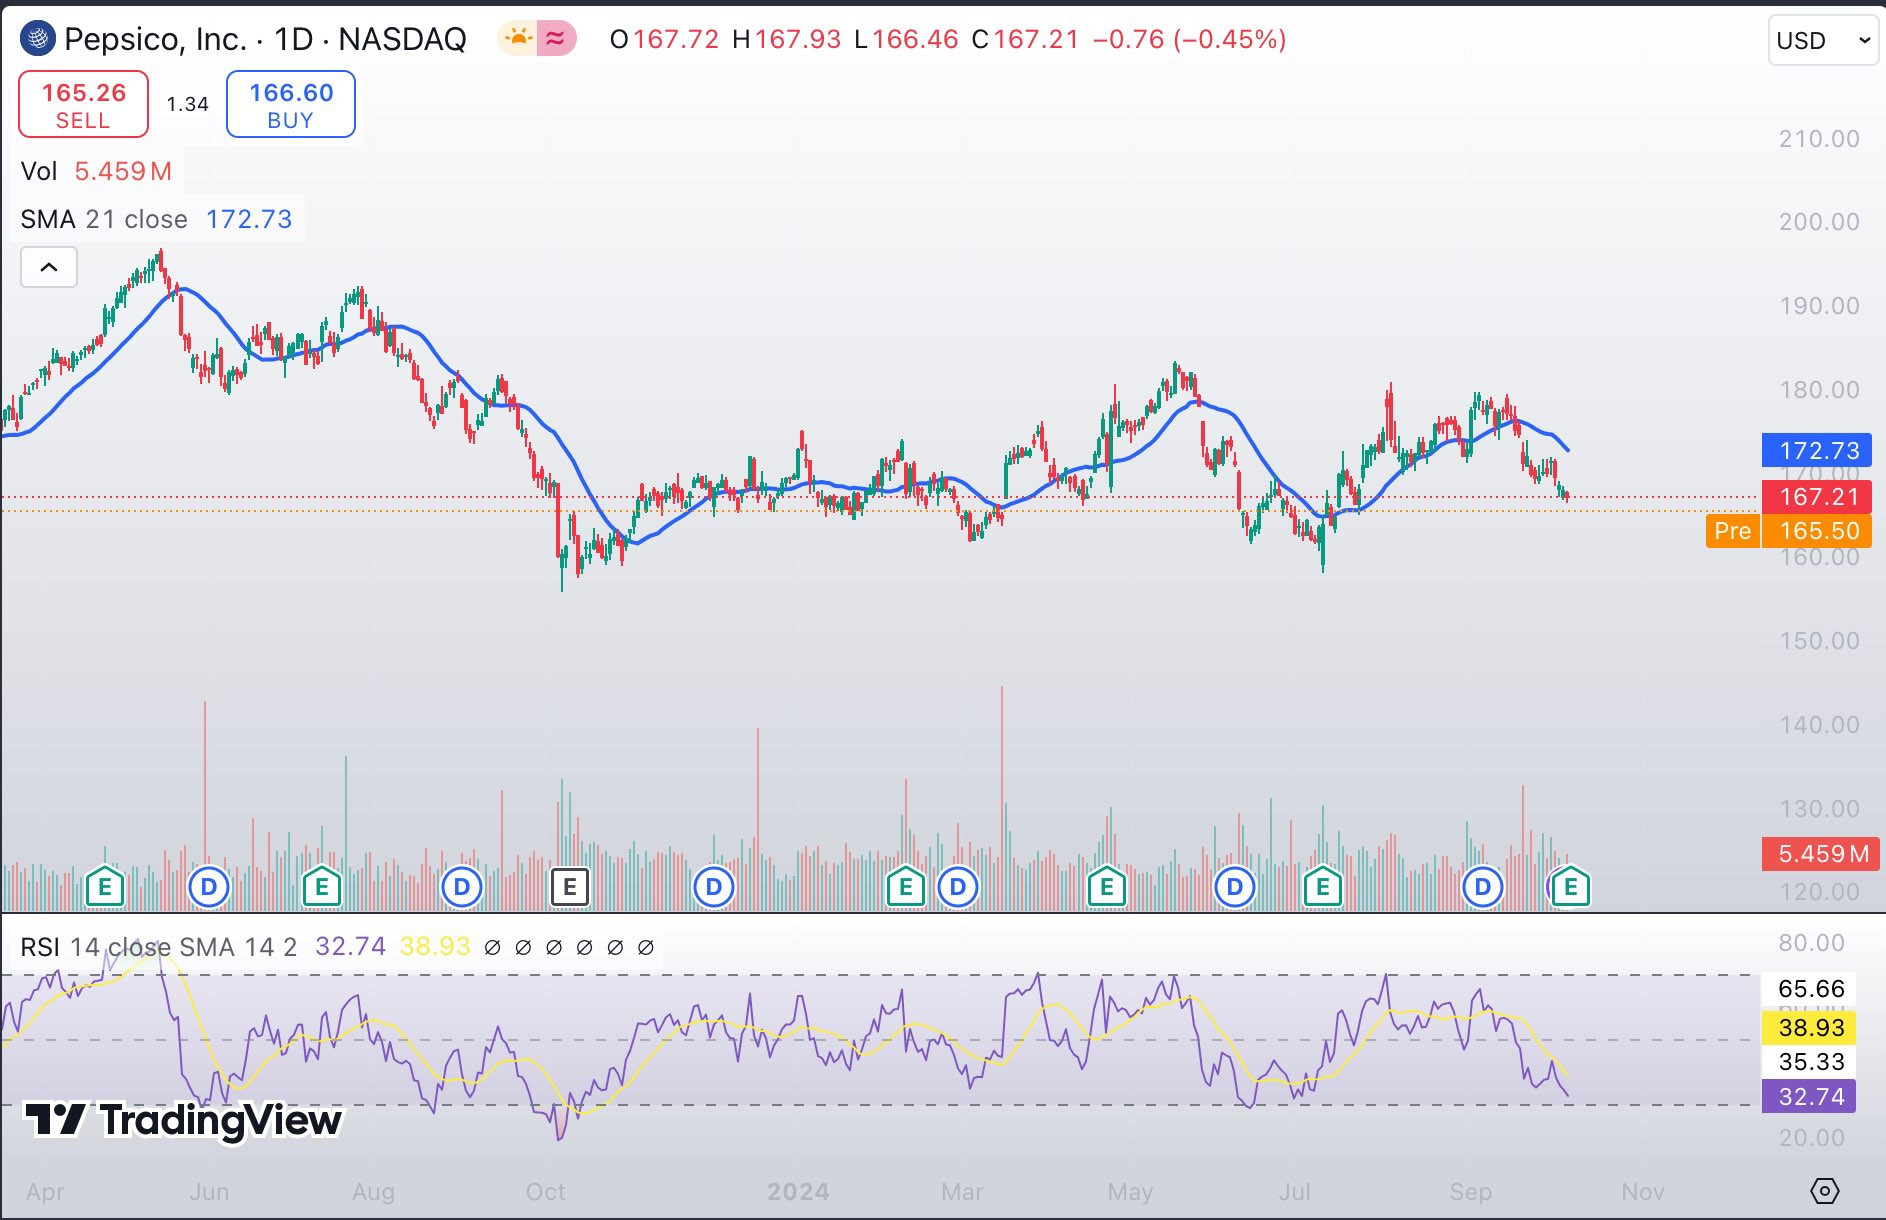This screenshot has height=1220, width=1886.
Task: Open the dark-outlined earnings marker from October 2023
Action: pos(570,887)
